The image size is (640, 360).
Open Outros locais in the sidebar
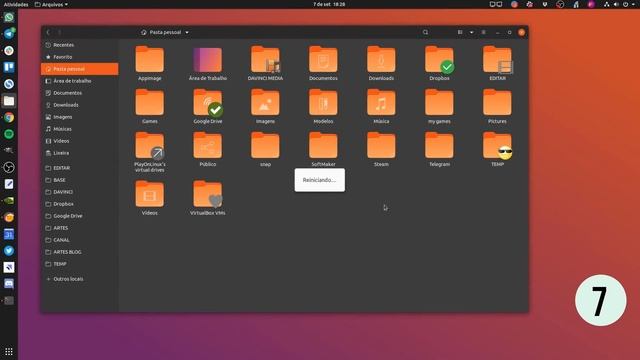pos(80,279)
